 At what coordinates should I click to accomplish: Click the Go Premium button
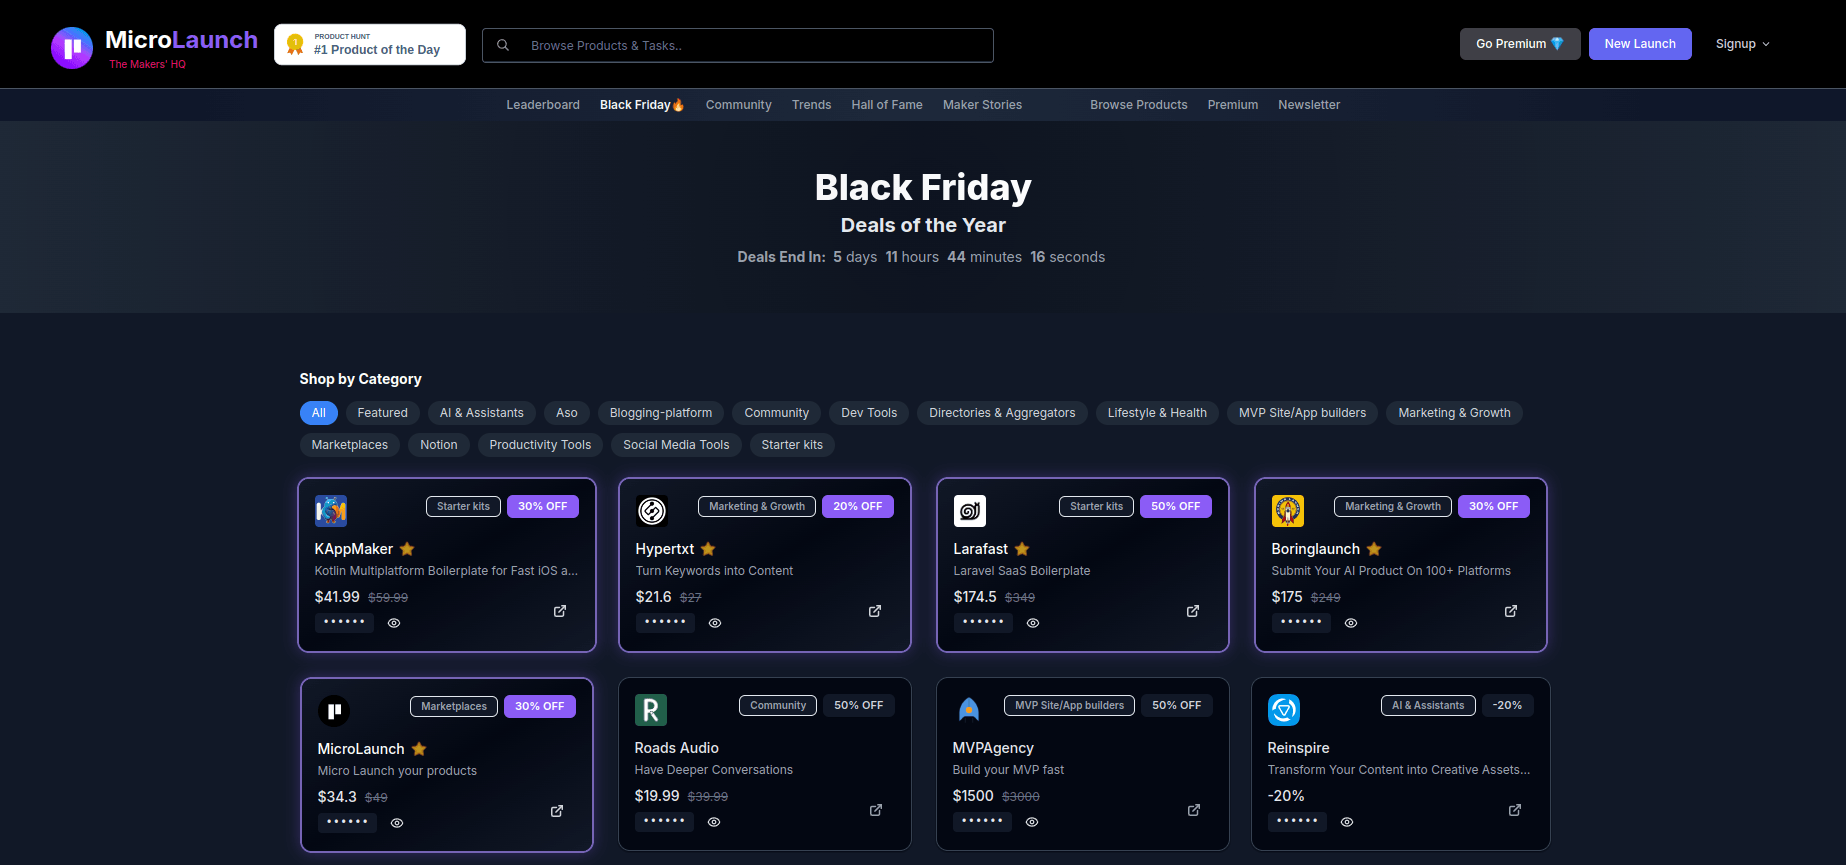pyautogui.click(x=1519, y=44)
